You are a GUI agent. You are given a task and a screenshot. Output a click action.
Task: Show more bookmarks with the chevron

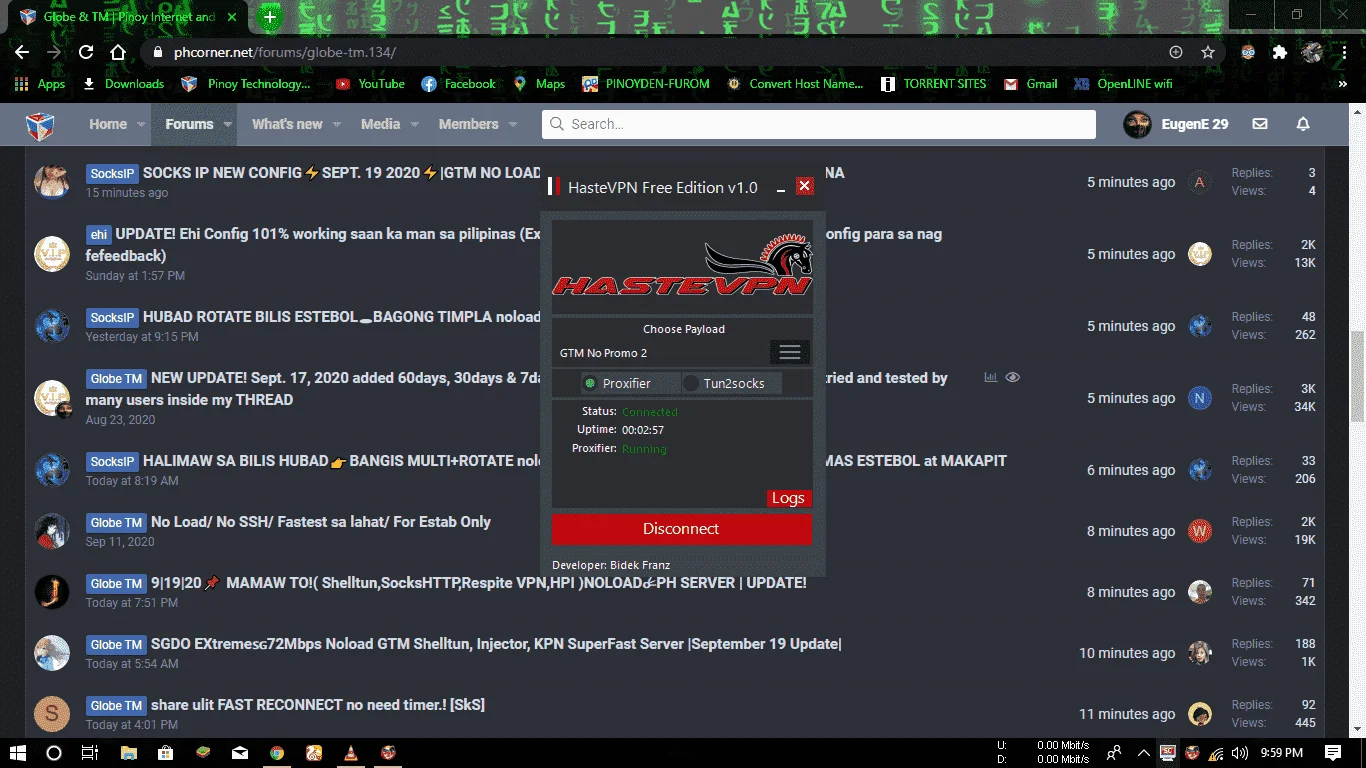(x=1343, y=84)
